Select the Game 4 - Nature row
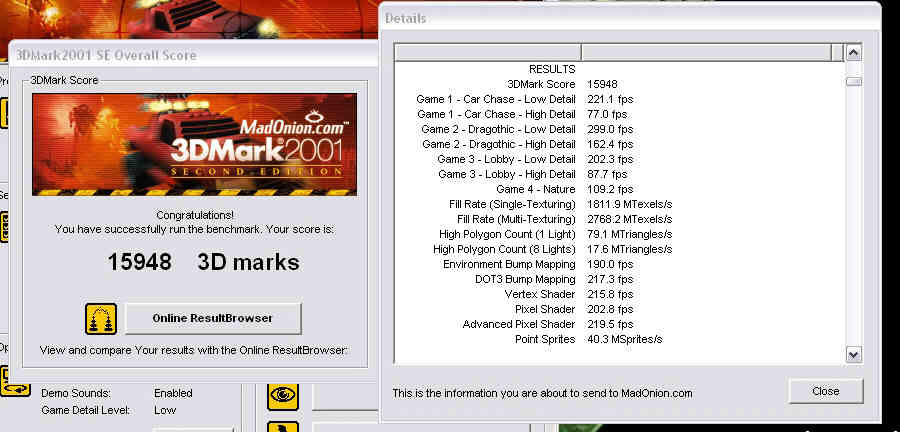 point(619,189)
